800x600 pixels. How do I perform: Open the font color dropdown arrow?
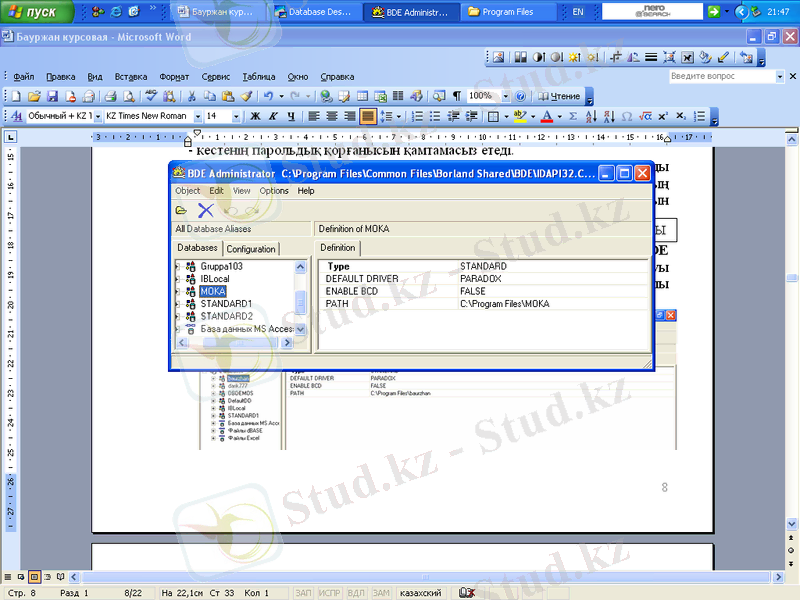click(x=560, y=116)
